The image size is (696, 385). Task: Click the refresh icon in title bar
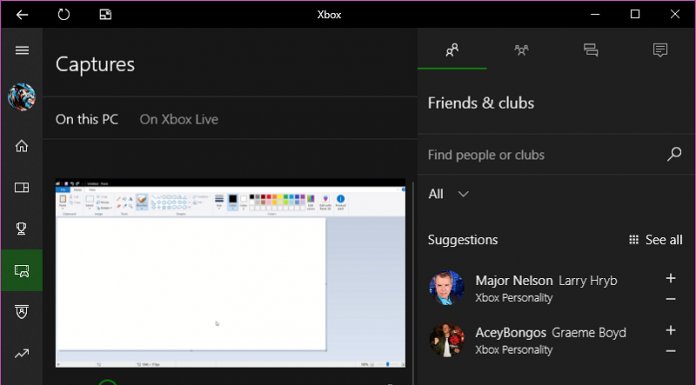pyautogui.click(x=64, y=14)
